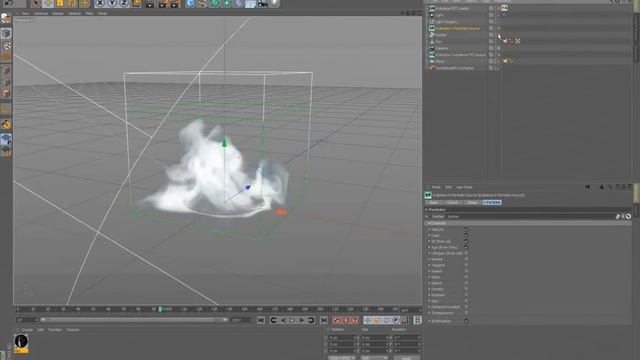
Task: Switch to Texture mode checker icon
Action: 6,46
